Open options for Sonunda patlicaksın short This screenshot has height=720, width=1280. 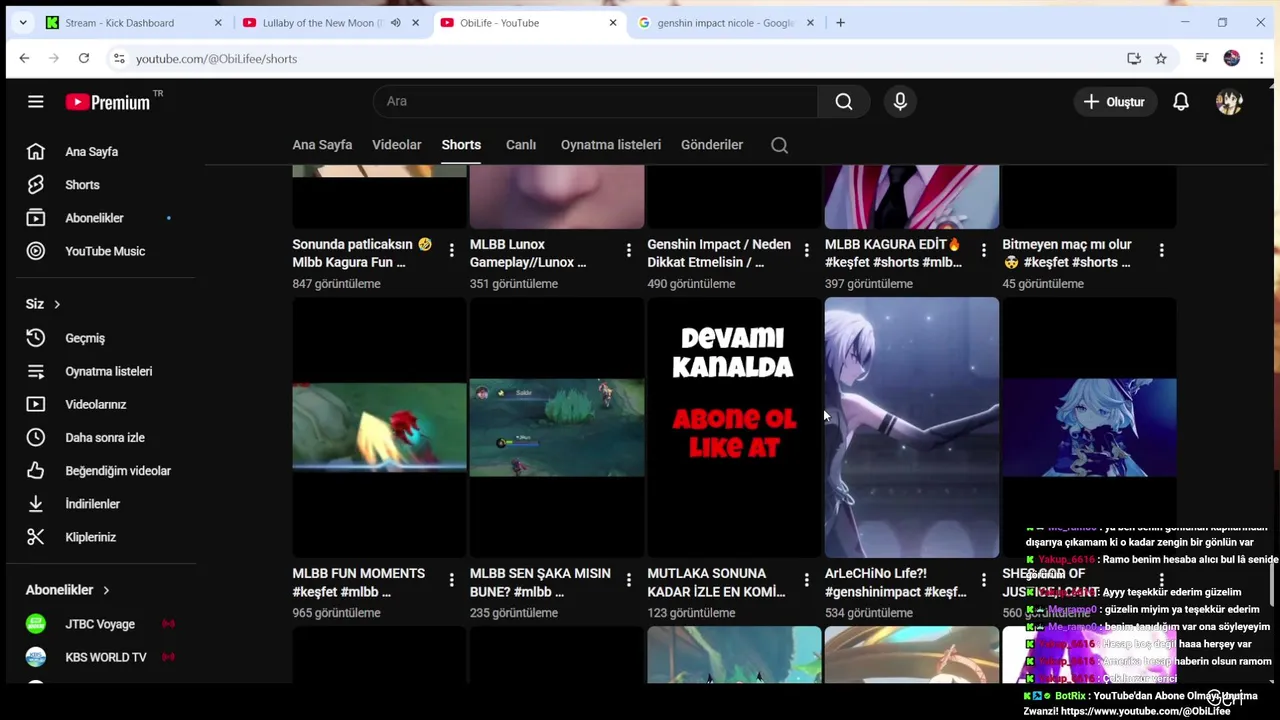(451, 250)
